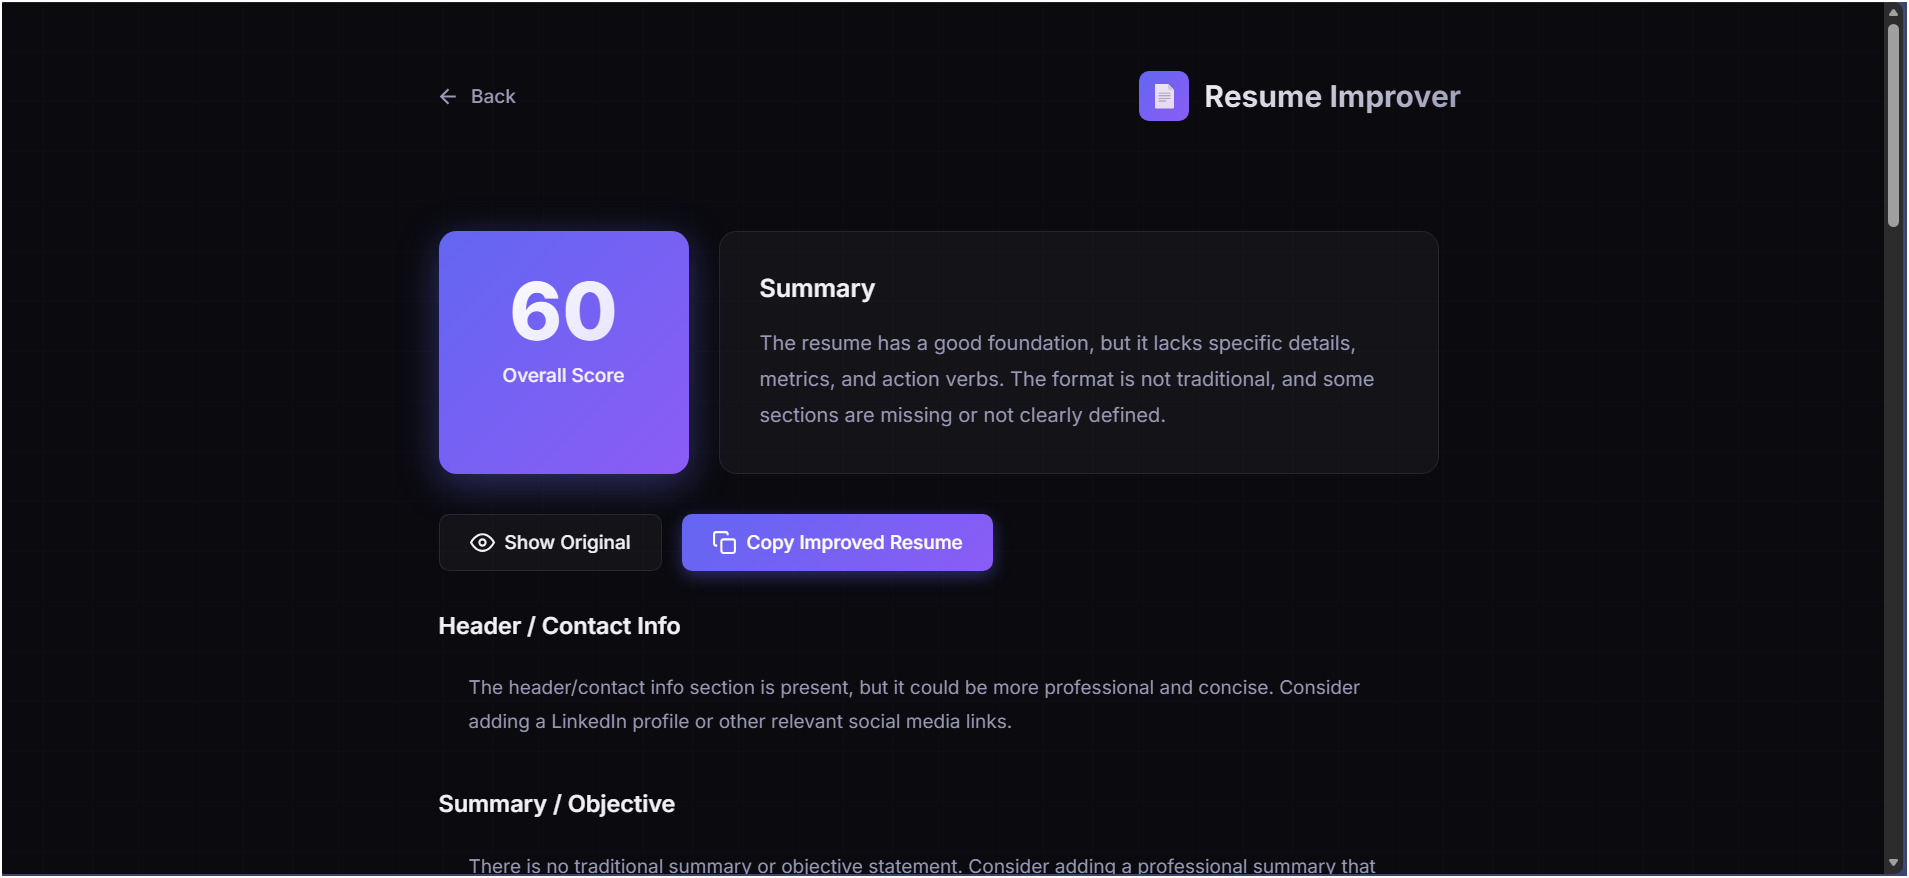Click the scrollbar down arrow
Viewport: 1909px width, 878px height.
point(1893,863)
